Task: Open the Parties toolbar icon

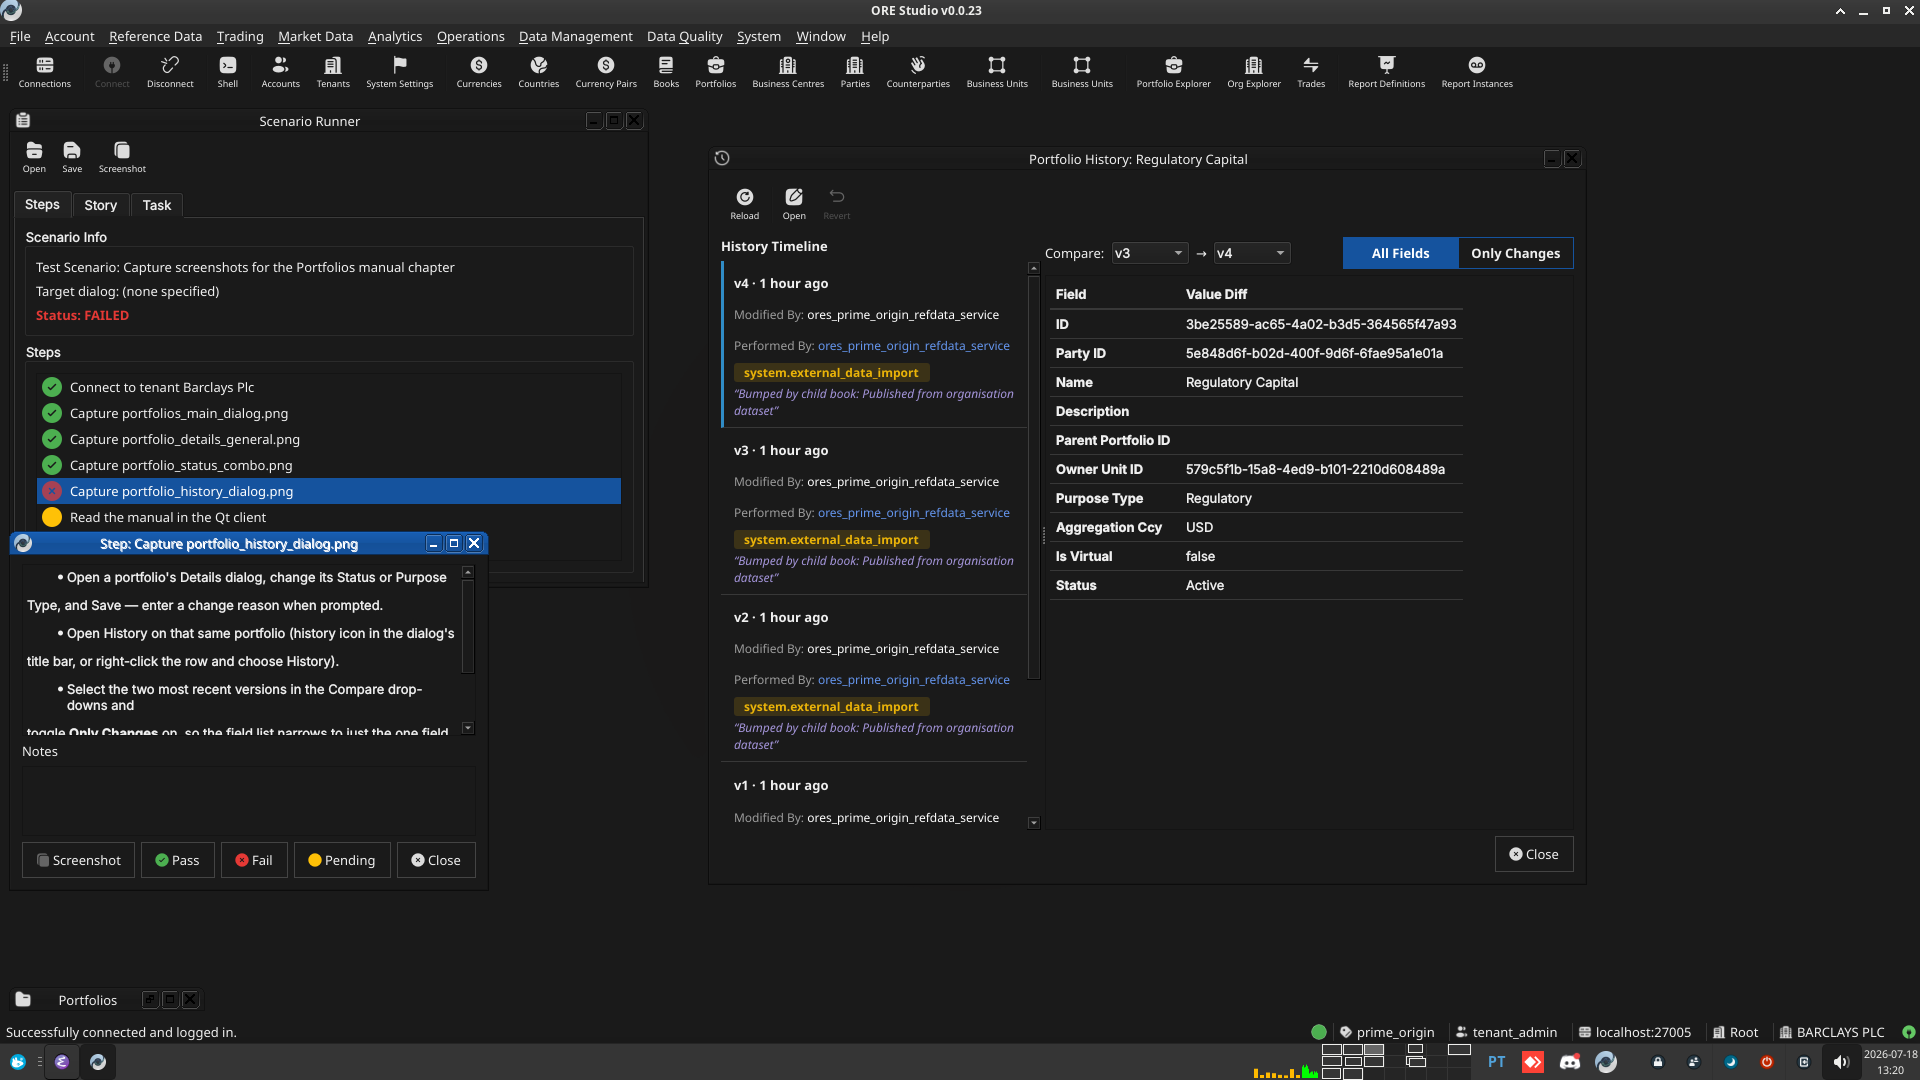Action: pyautogui.click(x=855, y=71)
